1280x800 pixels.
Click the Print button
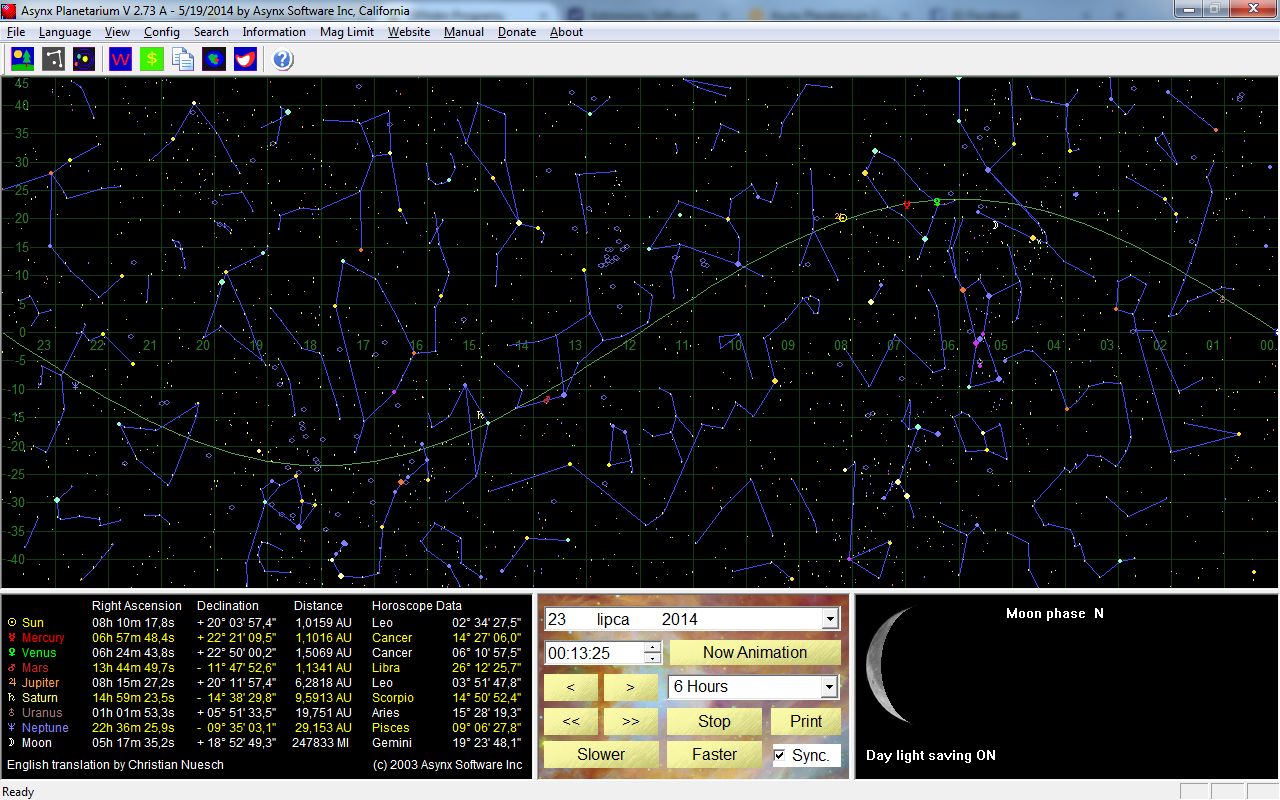coord(806,722)
